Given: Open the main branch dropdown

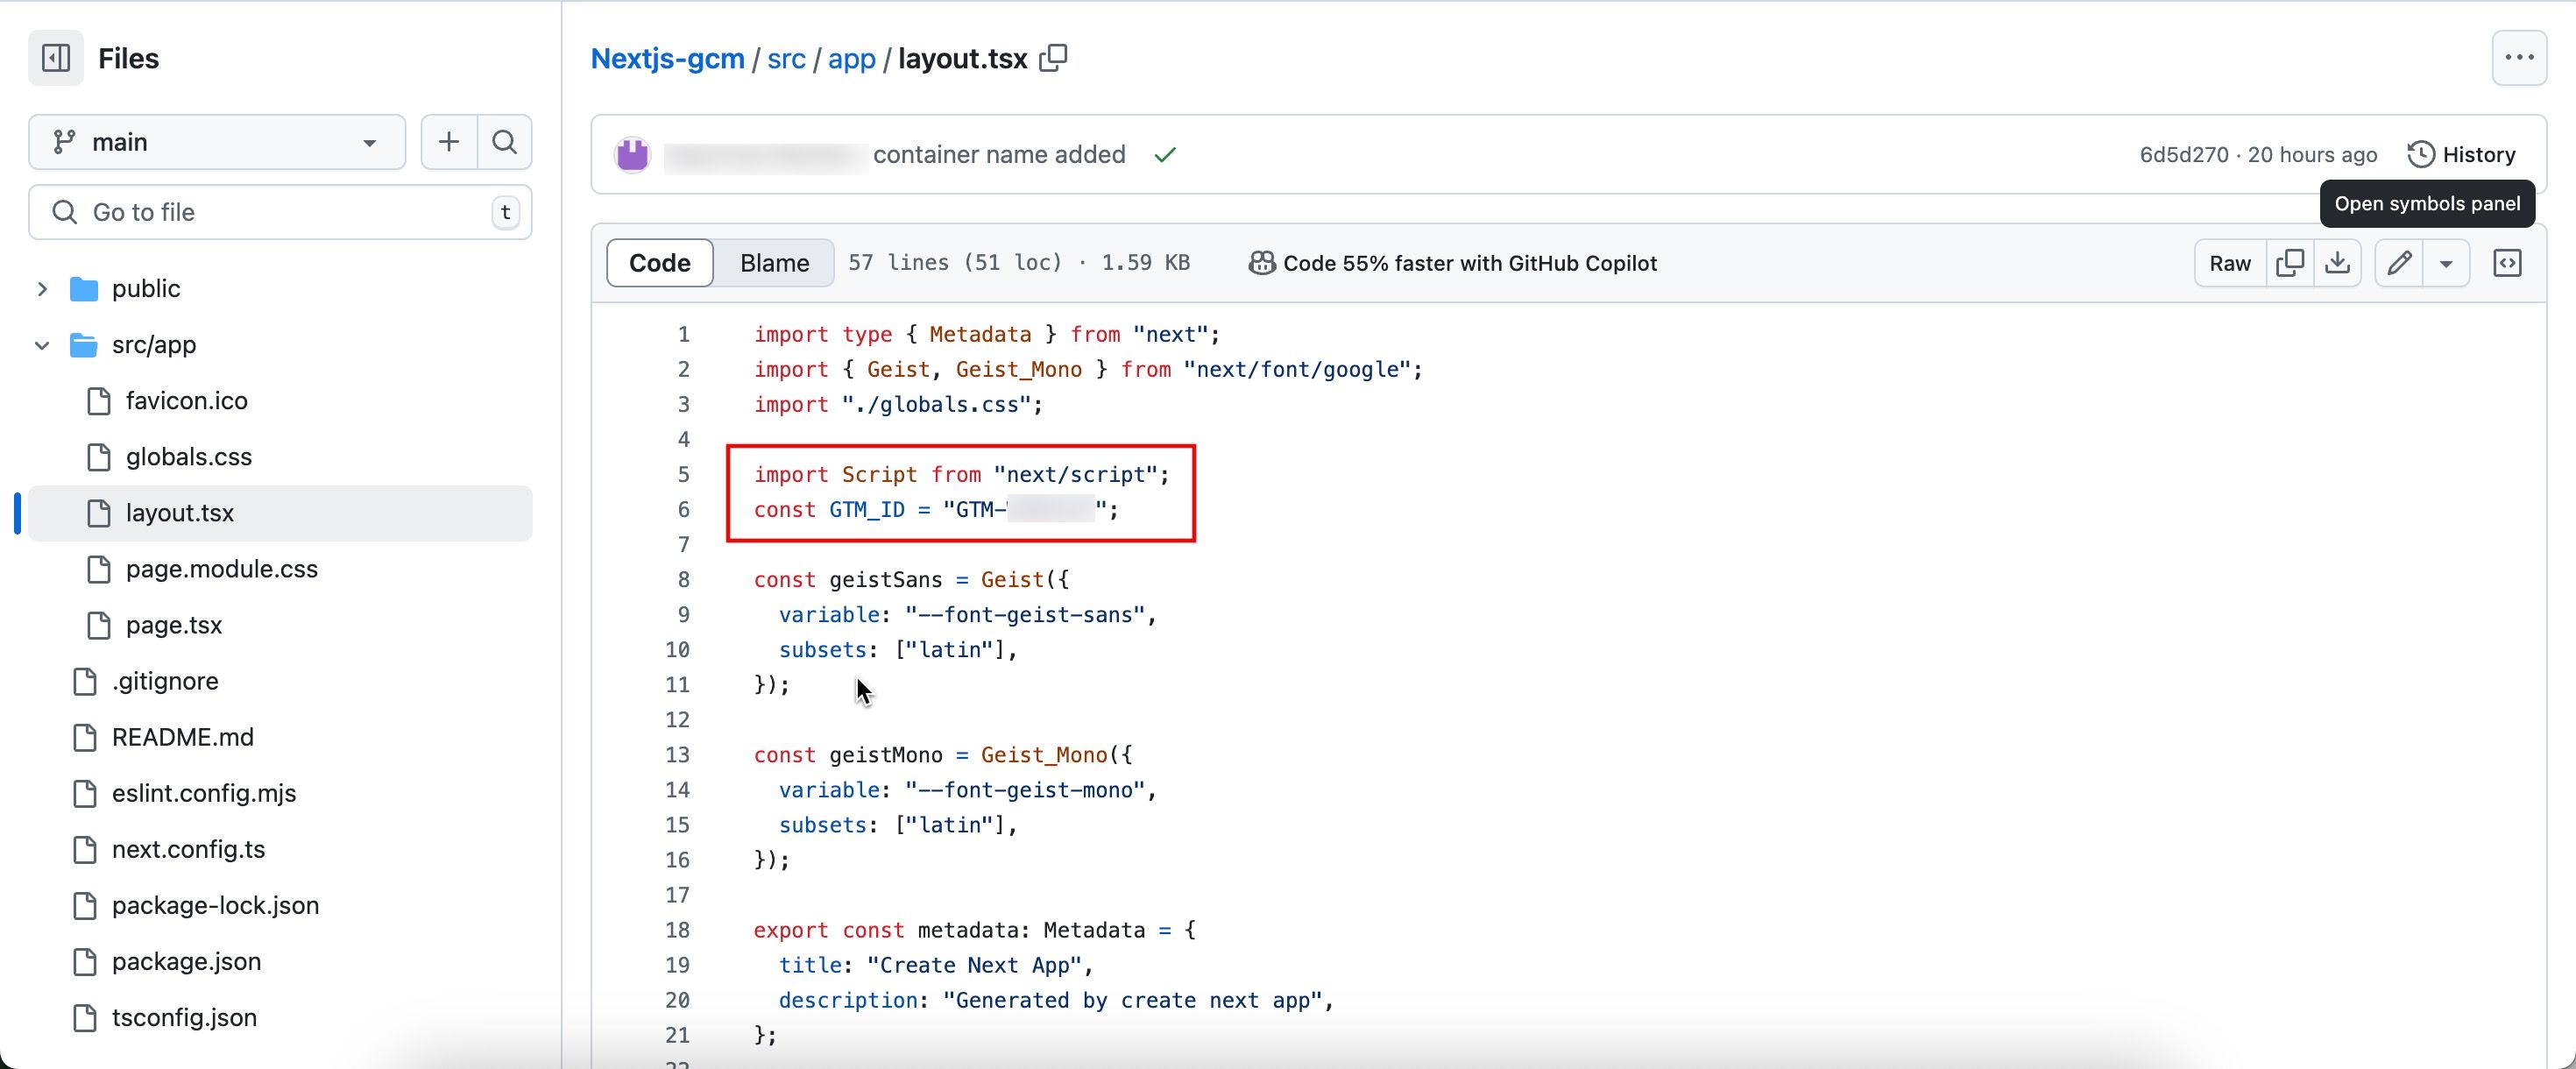Looking at the screenshot, I should (217, 142).
